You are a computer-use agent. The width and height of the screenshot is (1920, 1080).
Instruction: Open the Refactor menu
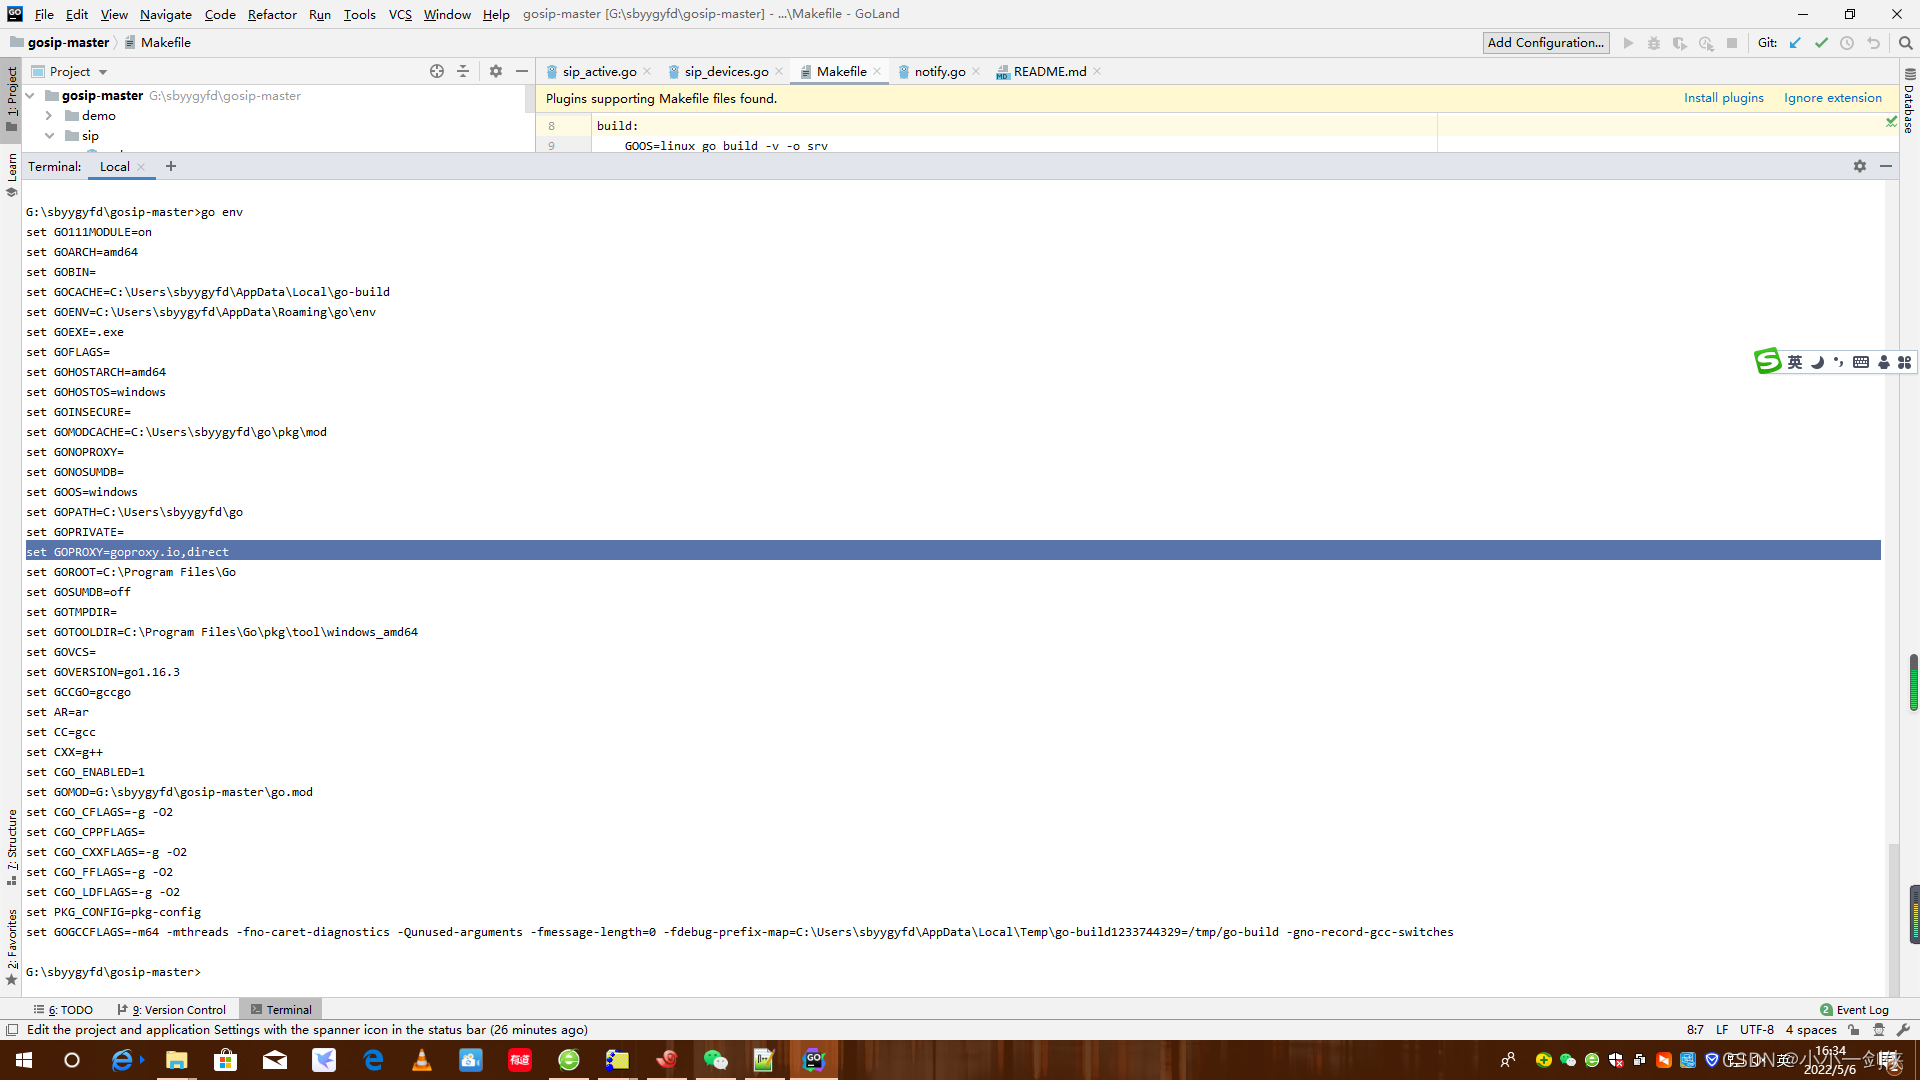coord(272,14)
